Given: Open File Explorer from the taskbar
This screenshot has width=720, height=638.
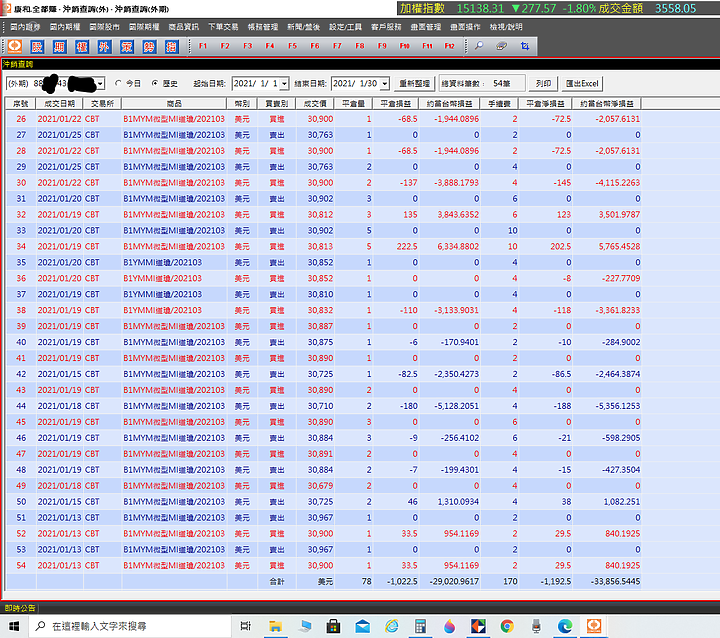Looking at the screenshot, I should click(x=276, y=626).
